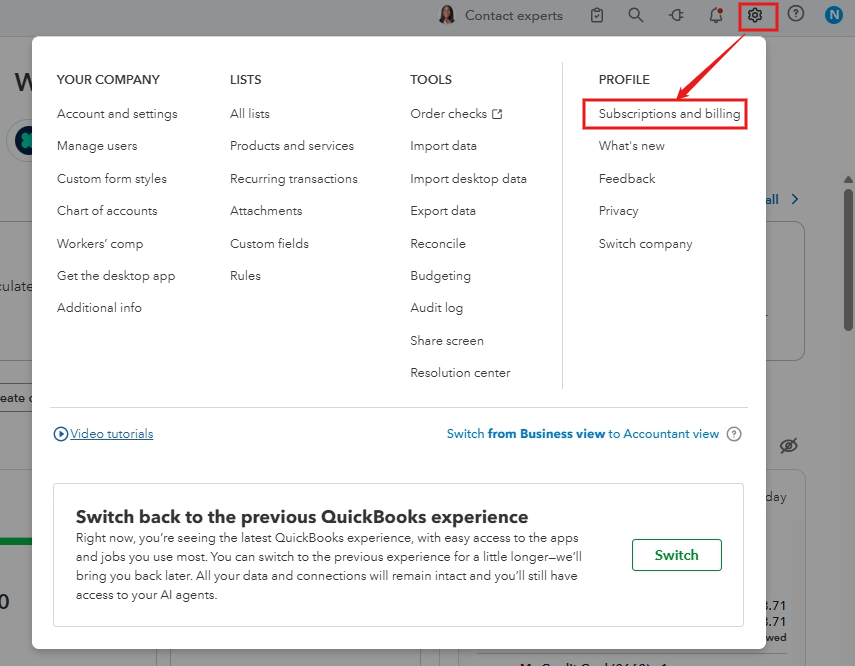The image size is (855, 666).
Task: Click the search magnifier icon
Action: [636, 15]
